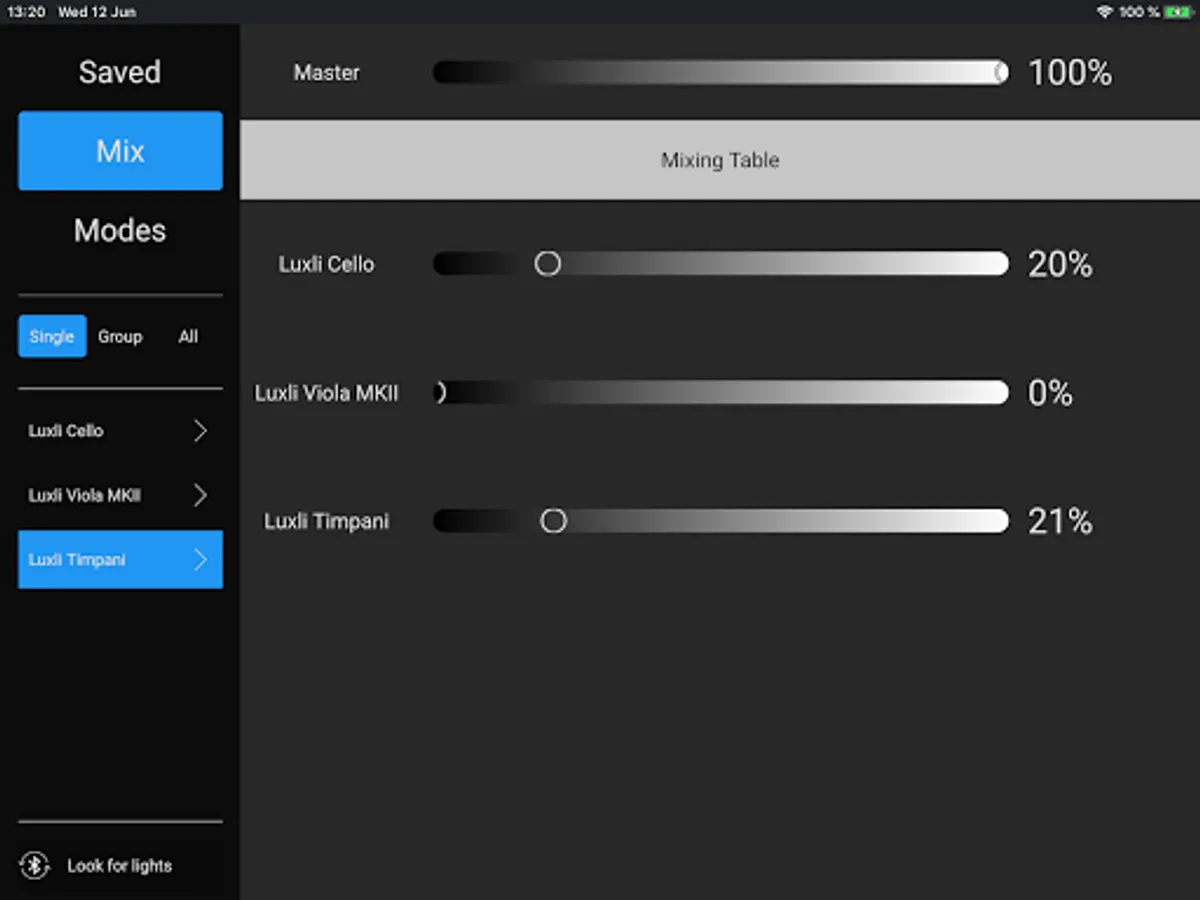Select the All lights filter
Viewport: 1200px width, 900px height.
[188, 336]
